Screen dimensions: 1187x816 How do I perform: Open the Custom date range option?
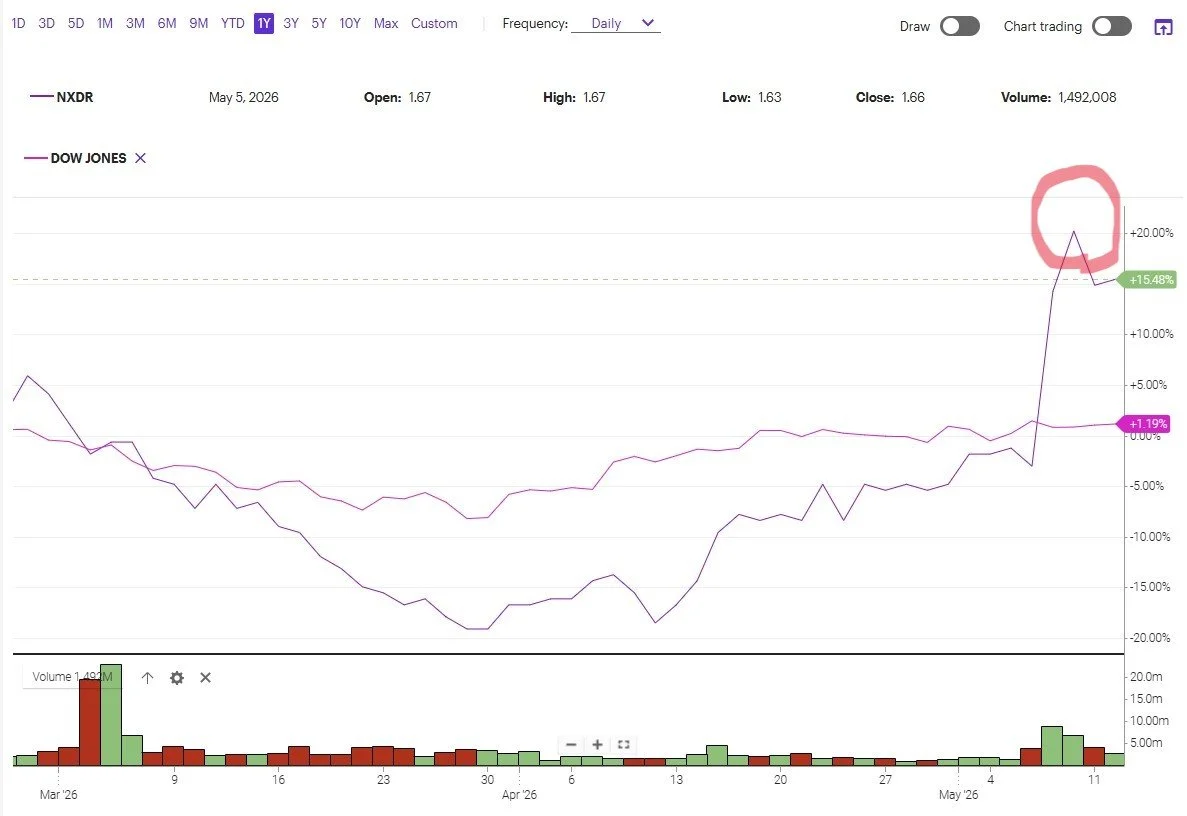[x=435, y=23]
